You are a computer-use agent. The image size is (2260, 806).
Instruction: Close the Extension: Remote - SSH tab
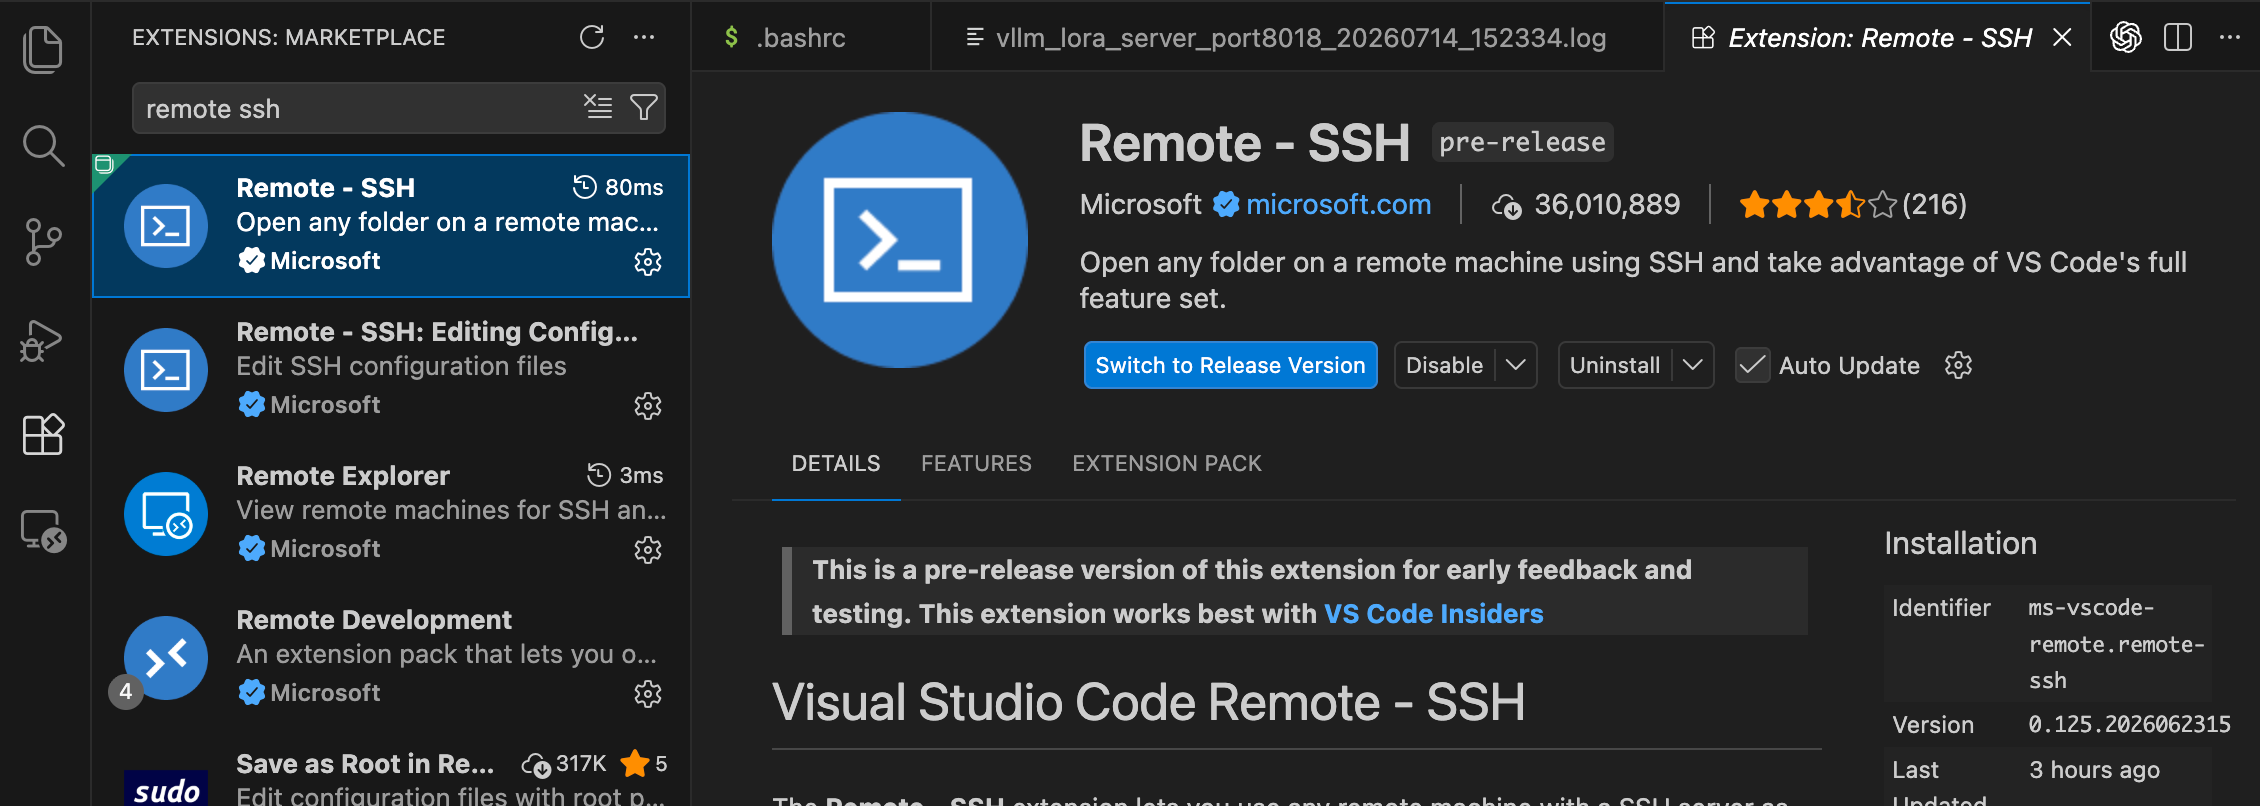2062,38
